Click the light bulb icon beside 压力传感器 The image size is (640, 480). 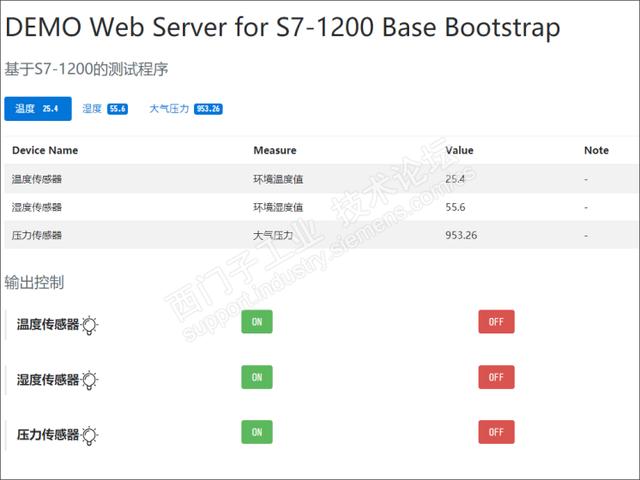click(90, 436)
